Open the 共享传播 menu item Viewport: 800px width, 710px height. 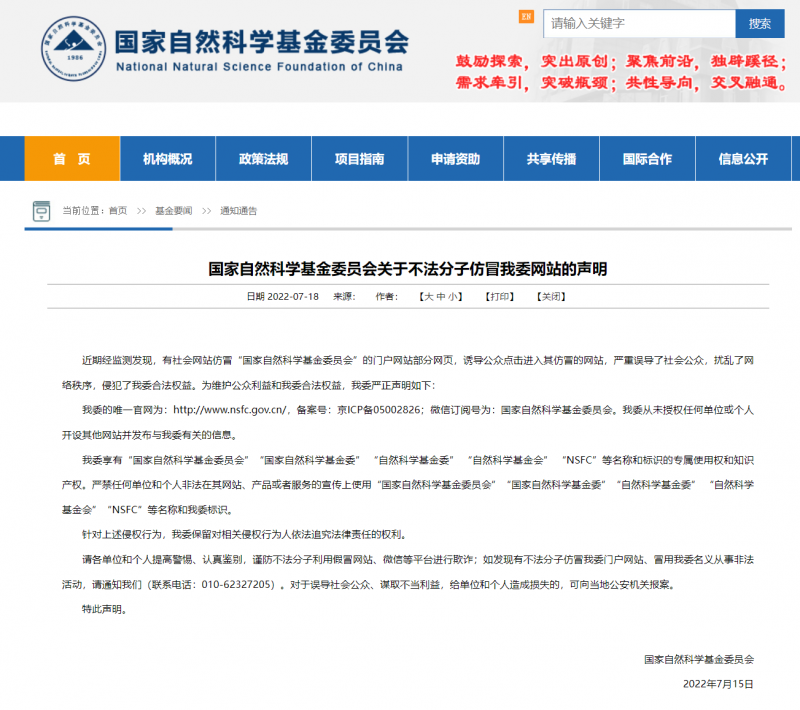coord(552,159)
